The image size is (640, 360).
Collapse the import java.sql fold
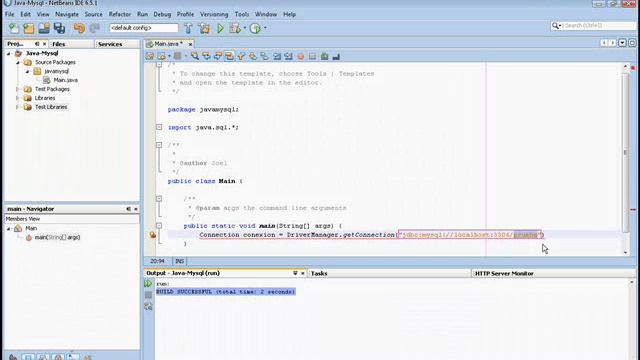(x=159, y=127)
